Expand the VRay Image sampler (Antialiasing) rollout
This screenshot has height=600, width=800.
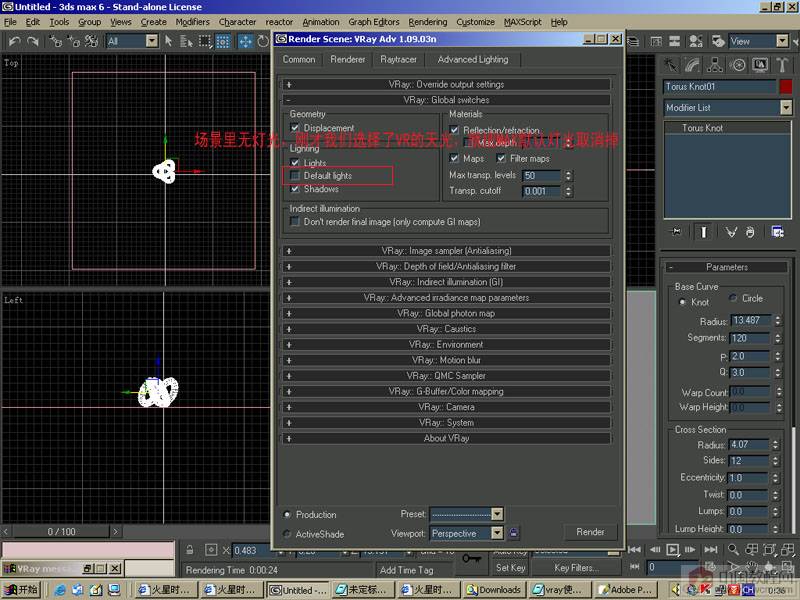point(446,251)
